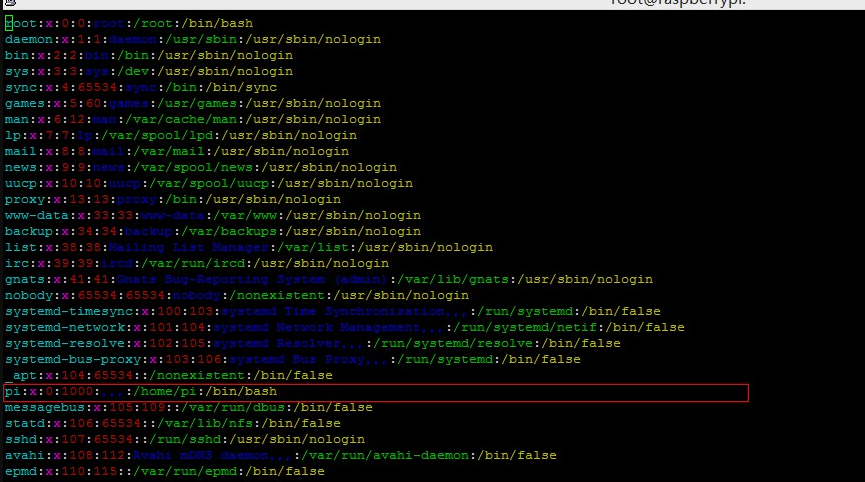865x482 pixels.
Task: Select the proxy:x:13:13 entry line
Action: pyautogui.click(x=173, y=200)
